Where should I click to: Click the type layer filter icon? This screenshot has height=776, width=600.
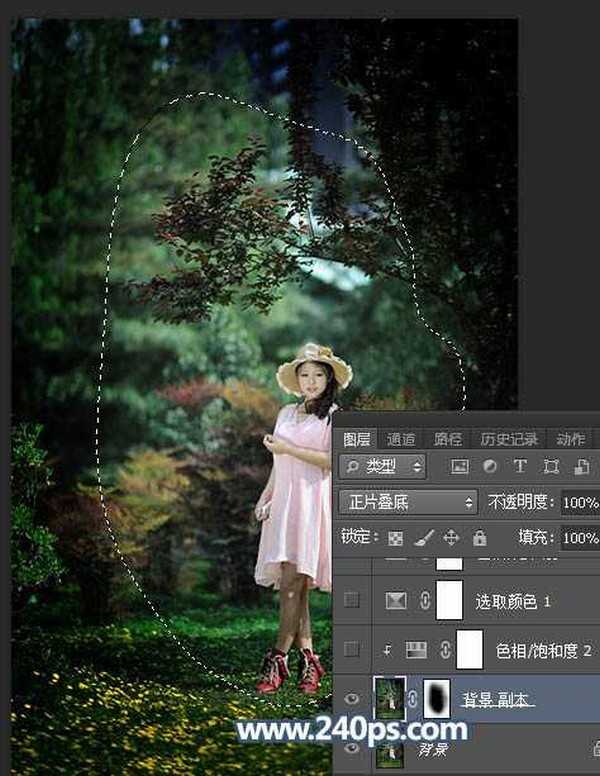click(520, 467)
